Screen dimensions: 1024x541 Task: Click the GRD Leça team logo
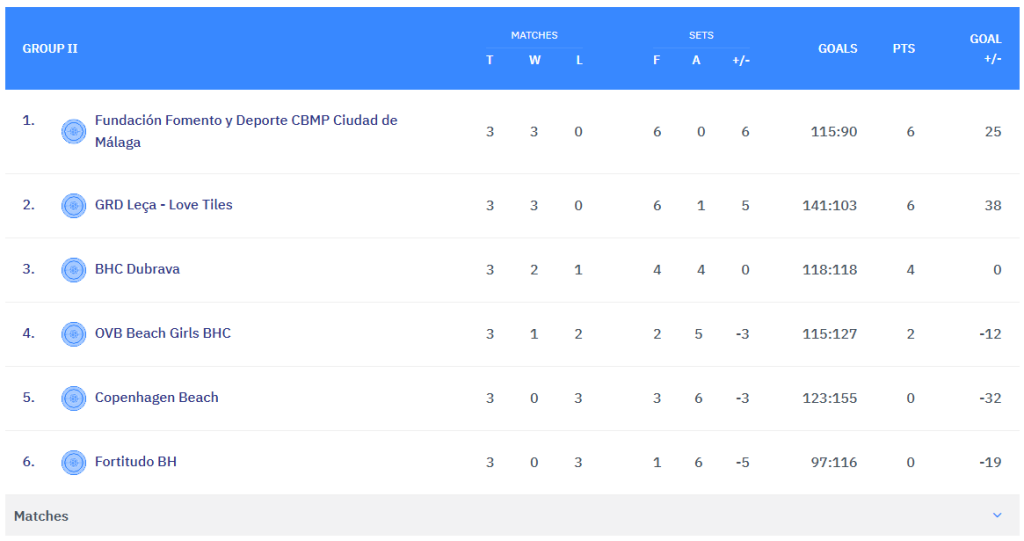click(x=73, y=205)
